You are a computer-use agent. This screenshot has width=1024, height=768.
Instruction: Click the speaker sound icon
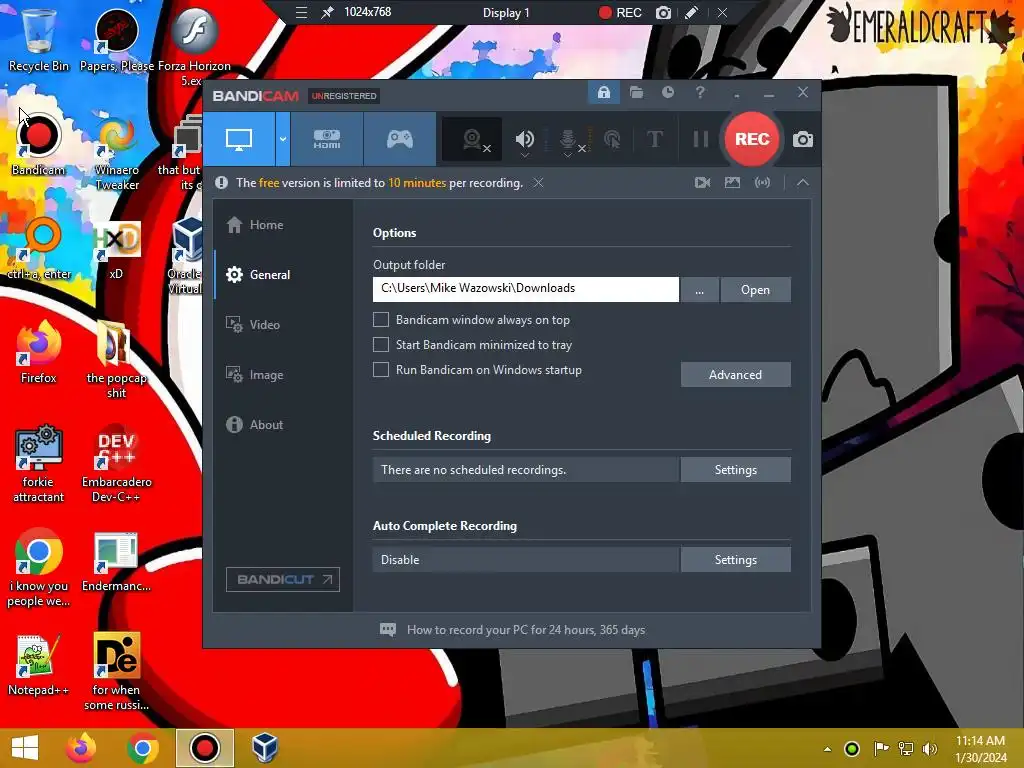524,139
